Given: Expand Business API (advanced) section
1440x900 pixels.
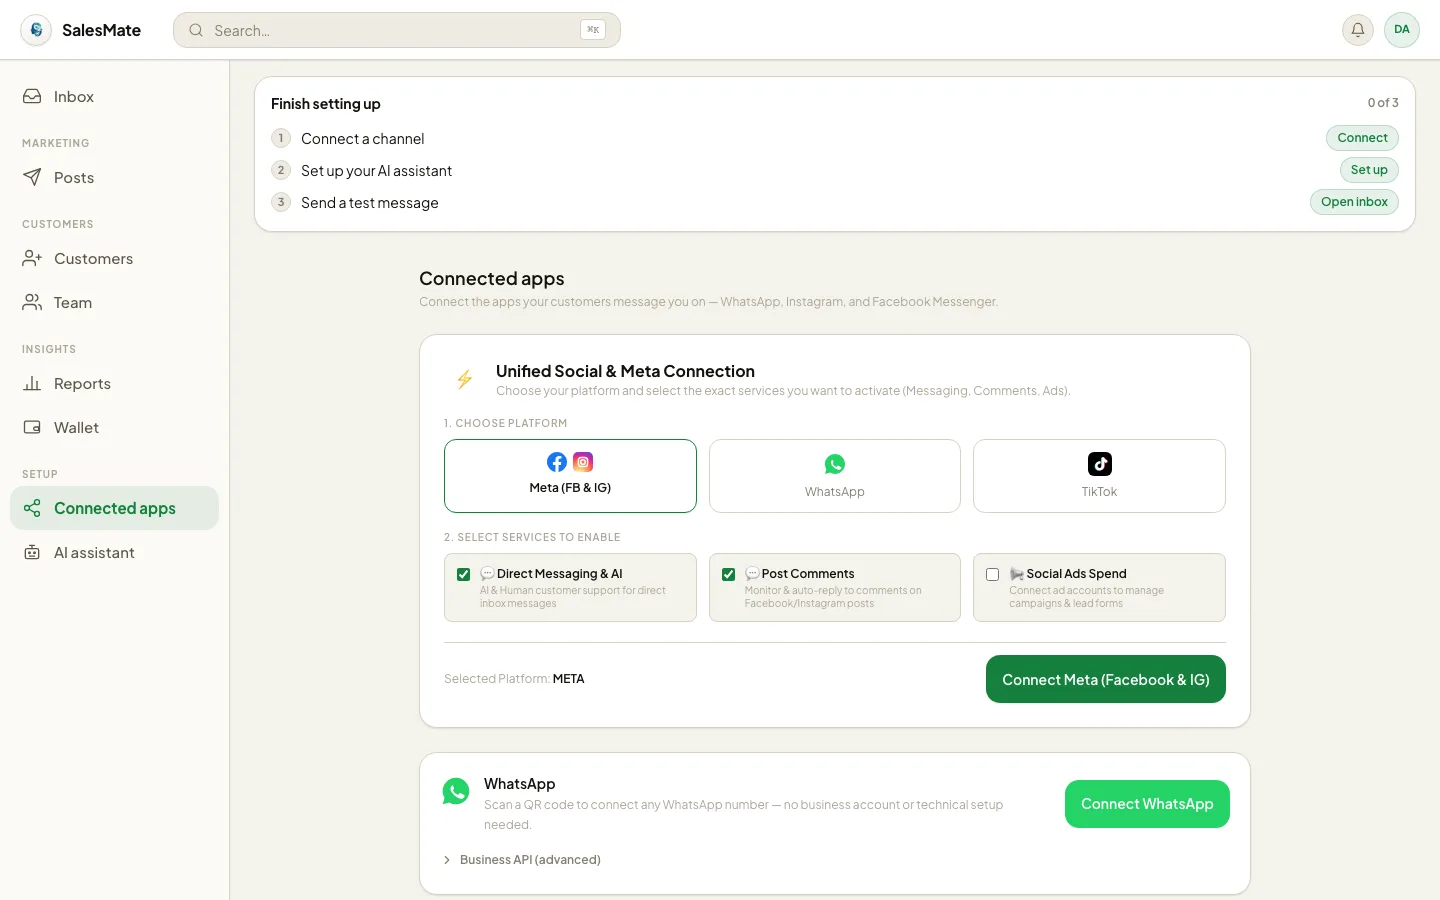Looking at the screenshot, I should pos(522,860).
